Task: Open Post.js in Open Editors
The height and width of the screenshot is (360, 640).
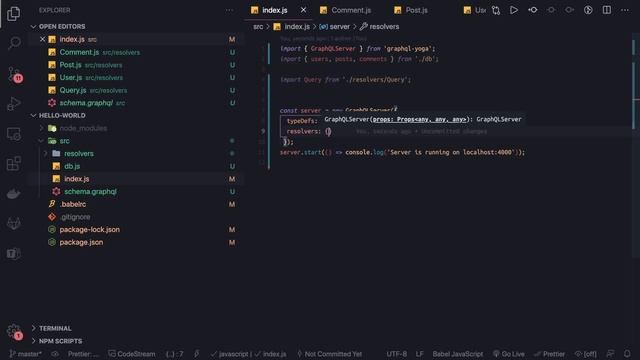Action: click(70, 65)
